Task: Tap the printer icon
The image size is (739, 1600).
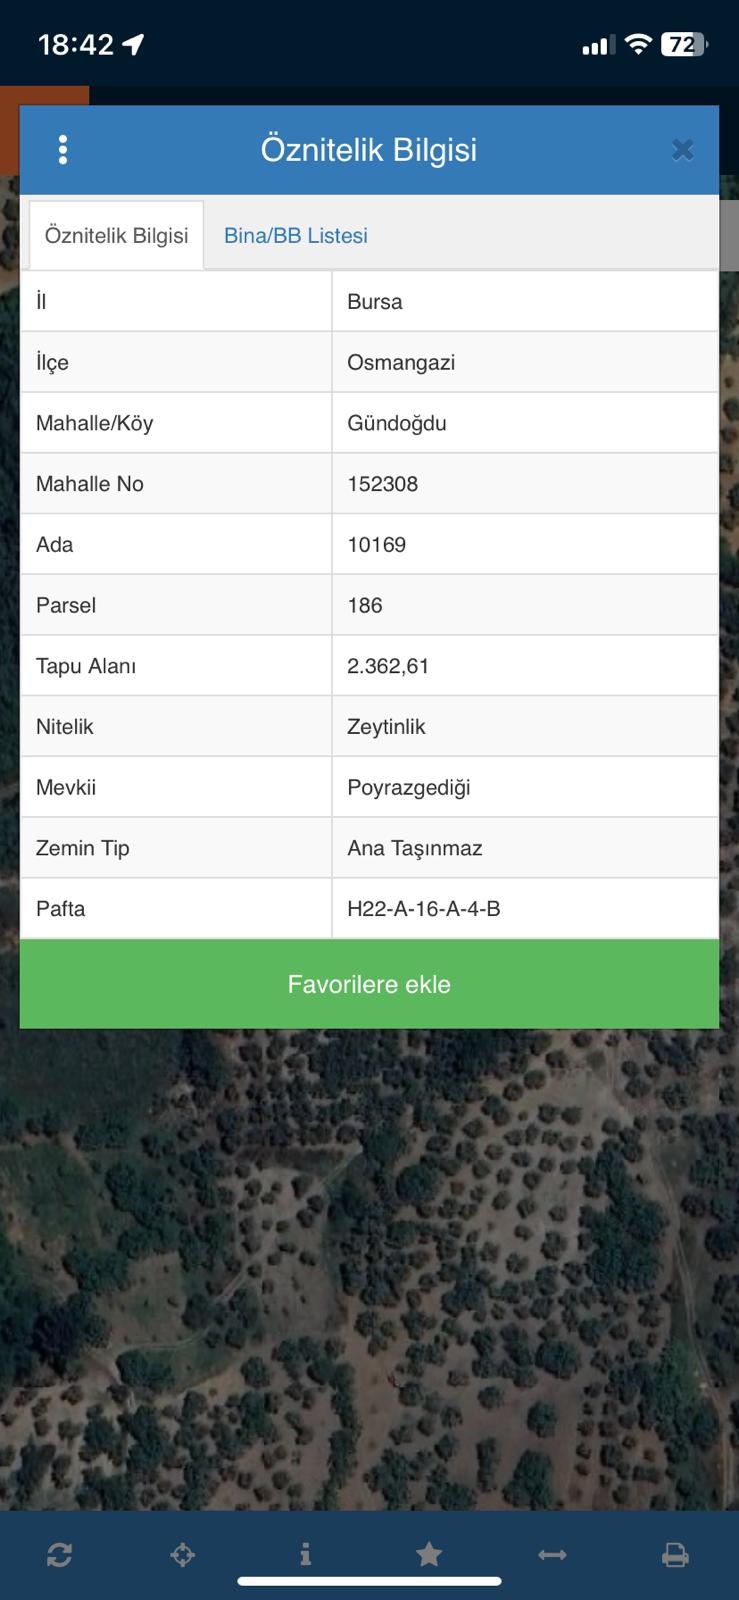Action: pyautogui.click(x=676, y=1554)
